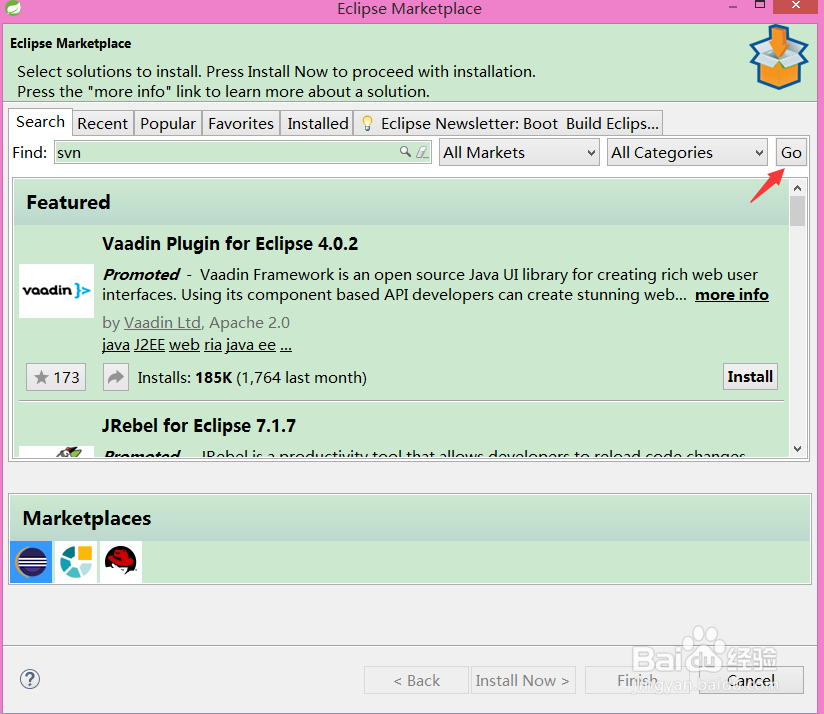Click the Cancel button

coord(751,680)
